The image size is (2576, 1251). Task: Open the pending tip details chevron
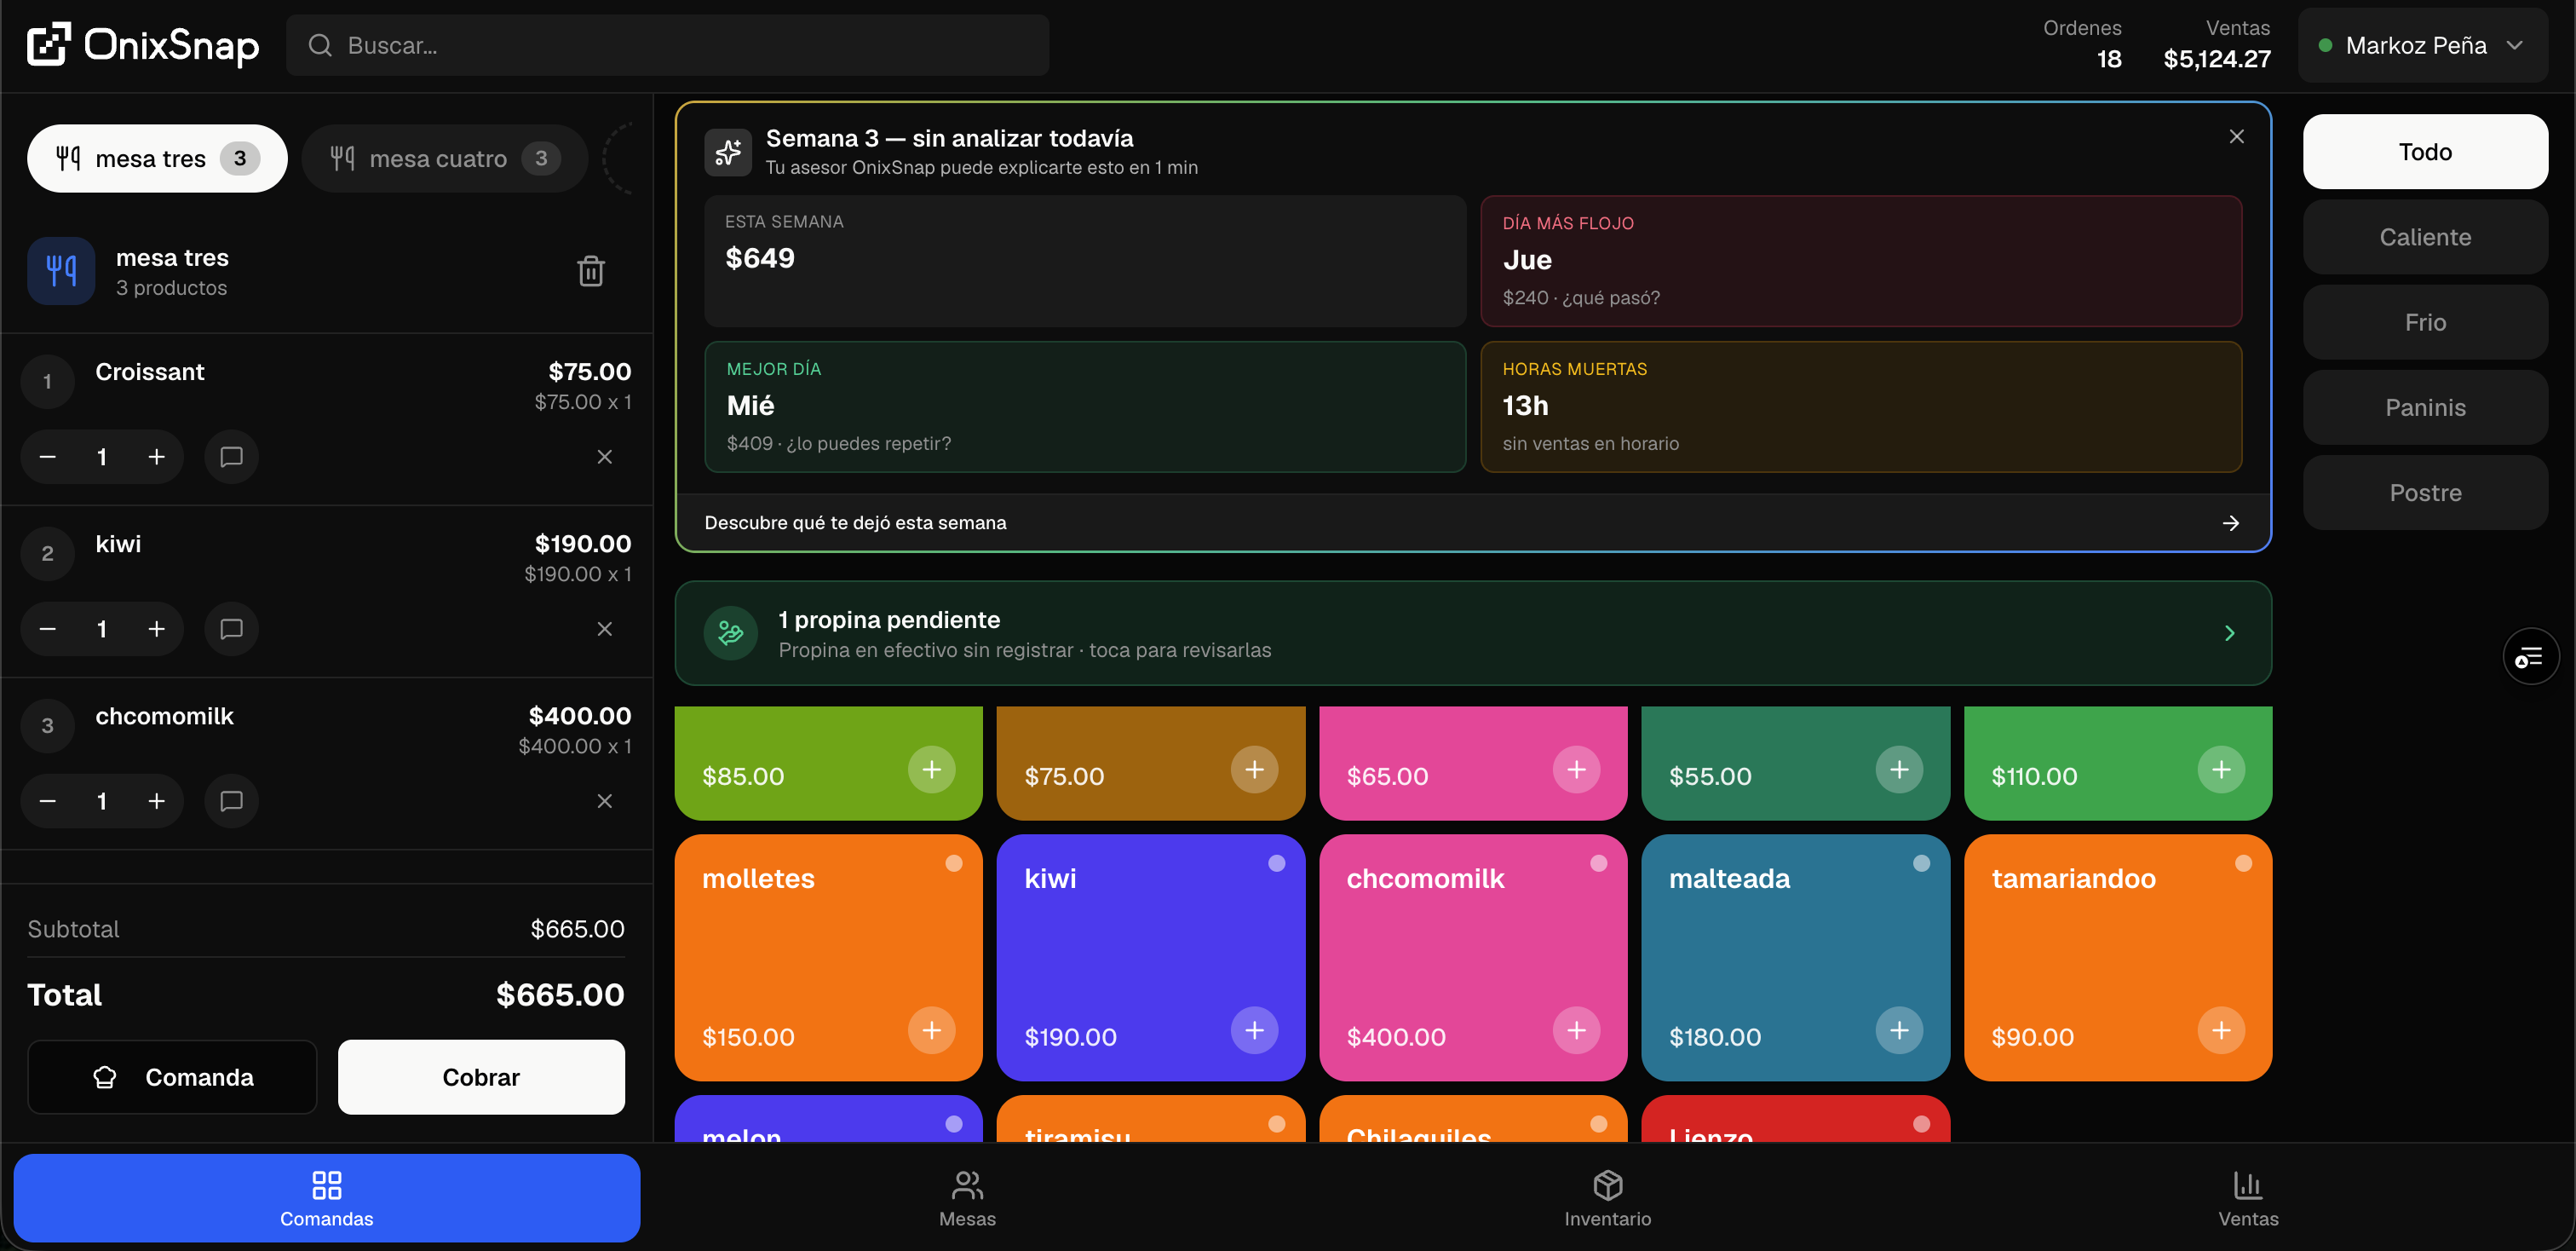2229,633
